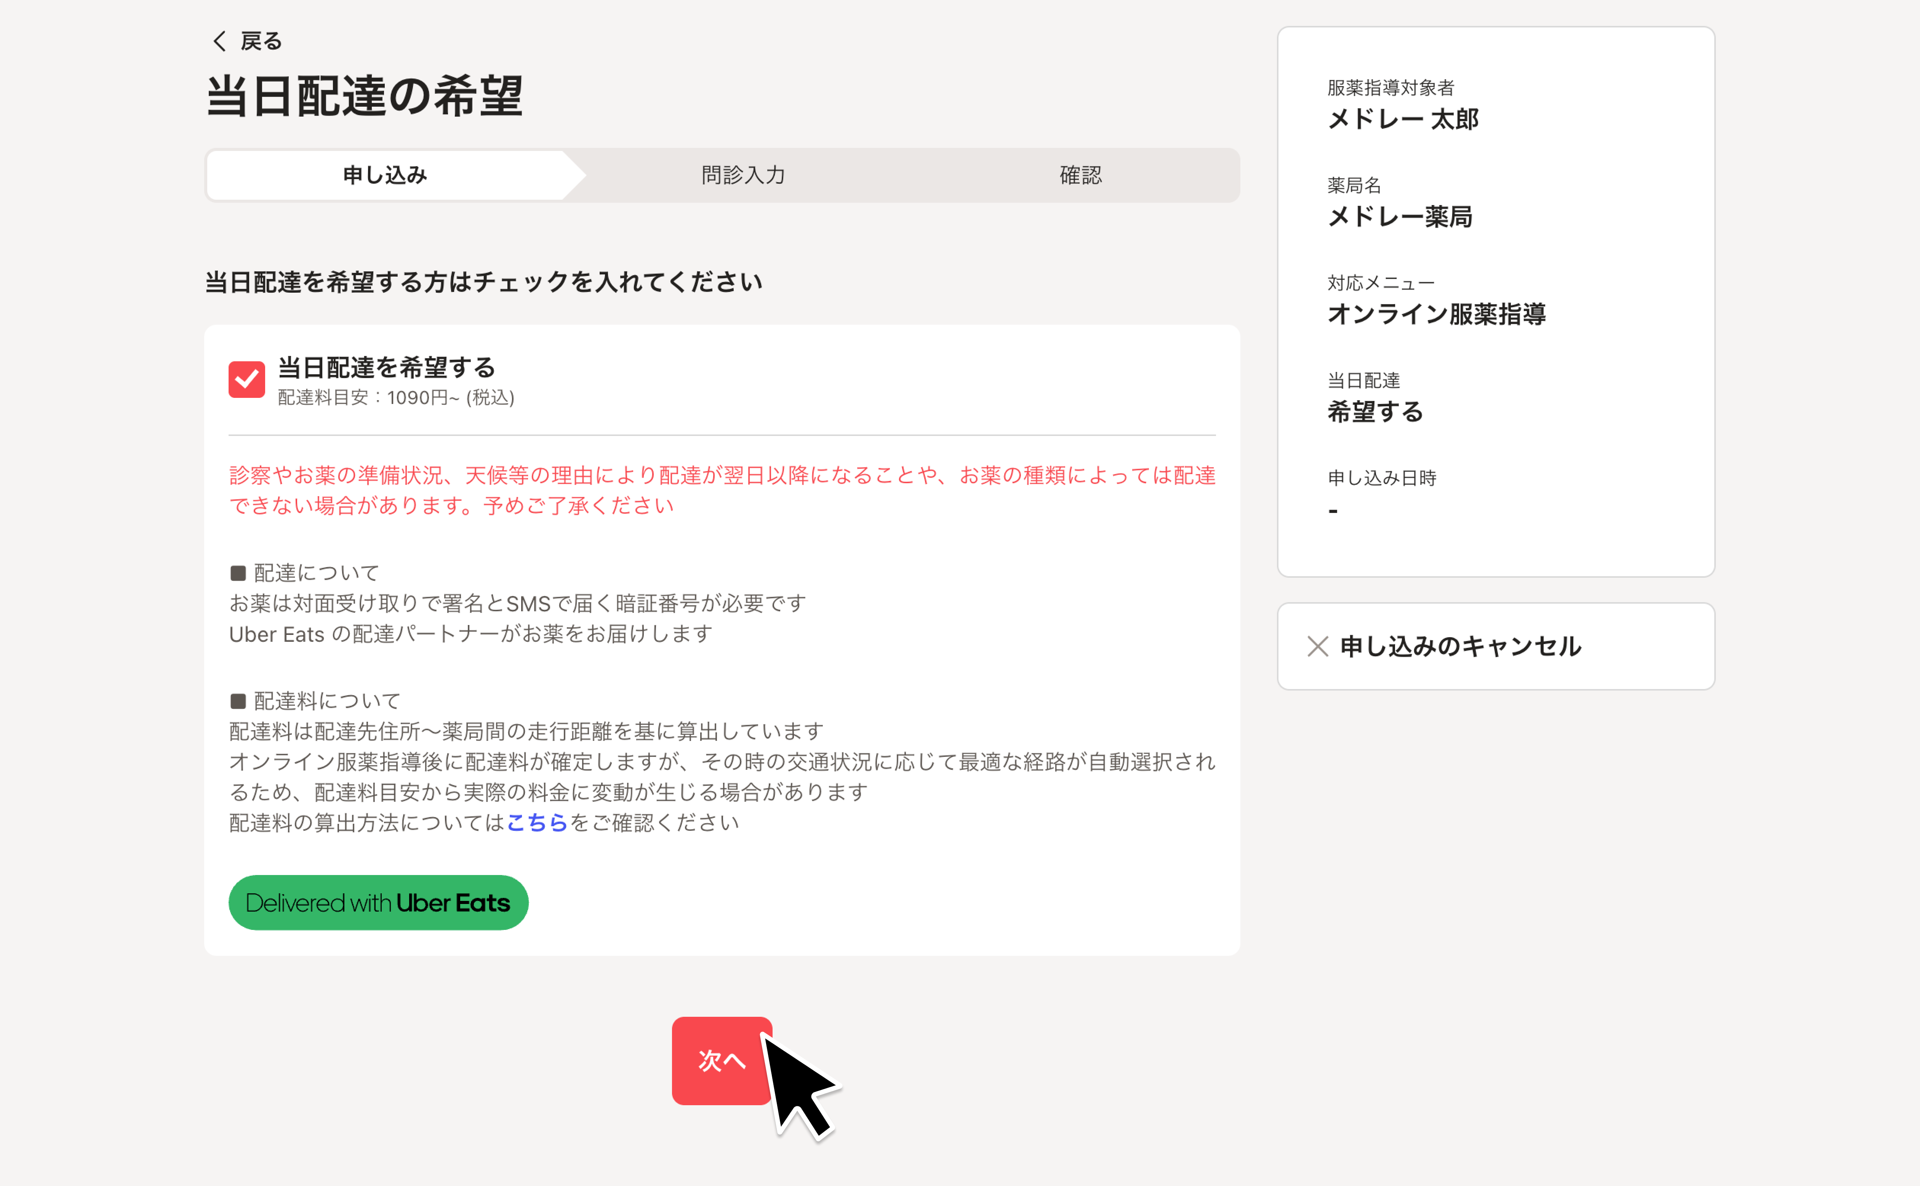1920x1186 pixels.
Task: Click the pharmacy name メドレー薬局
Action: click(1399, 217)
